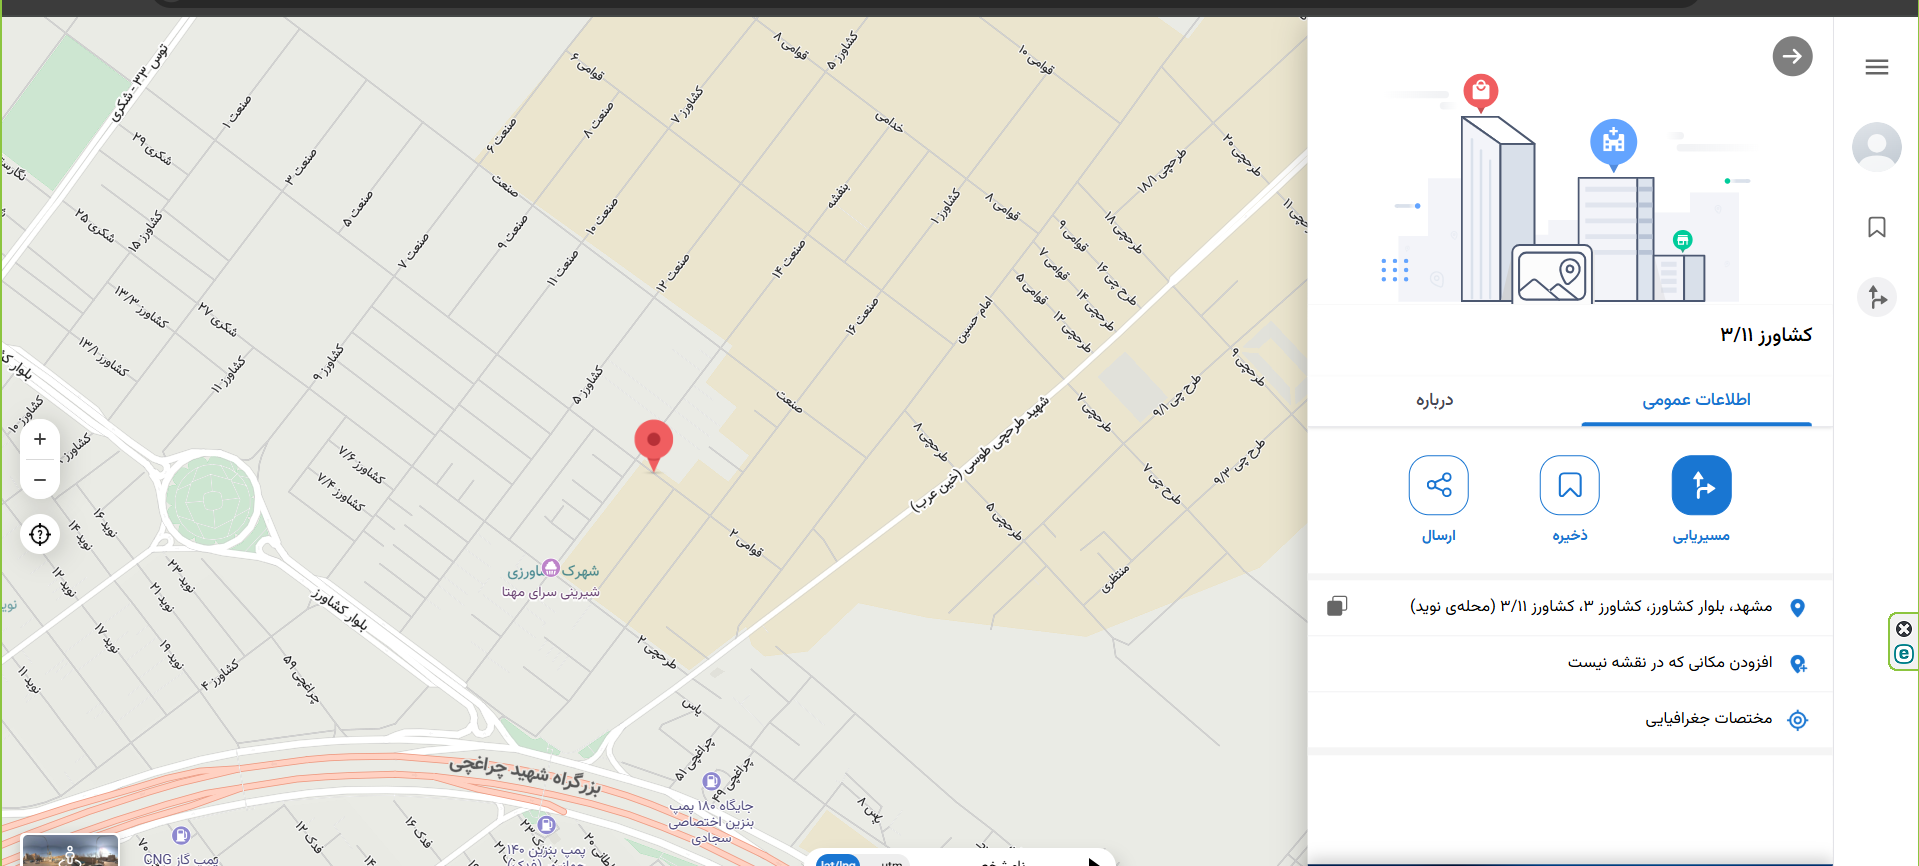Copy the address with the copy icon
Image resolution: width=1919 pixels, height=866 pixels.
(x=1337, y=606)
